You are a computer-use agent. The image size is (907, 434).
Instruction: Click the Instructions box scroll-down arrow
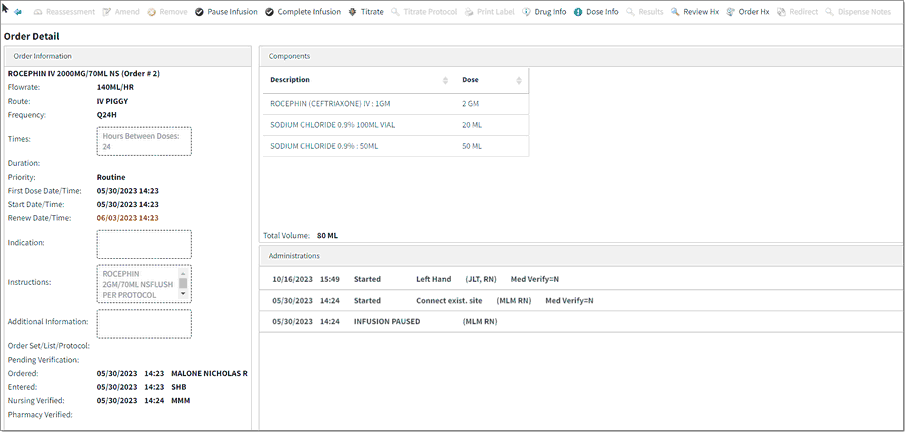183,294
